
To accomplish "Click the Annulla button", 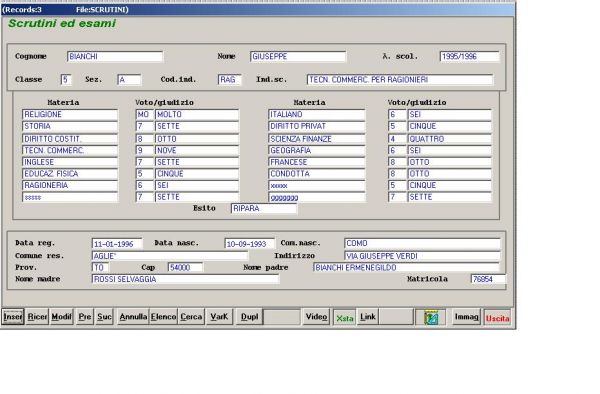I will click(x=133, y=317).
